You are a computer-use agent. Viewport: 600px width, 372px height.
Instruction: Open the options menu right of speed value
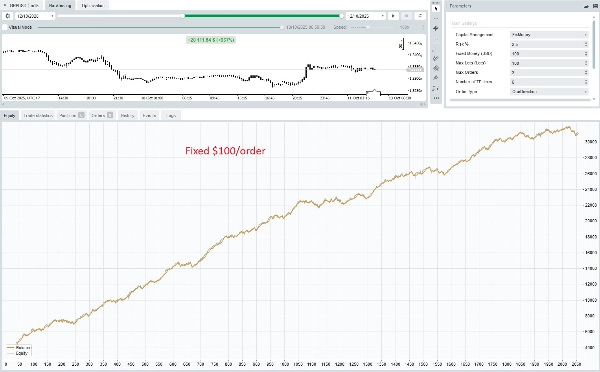423,27
